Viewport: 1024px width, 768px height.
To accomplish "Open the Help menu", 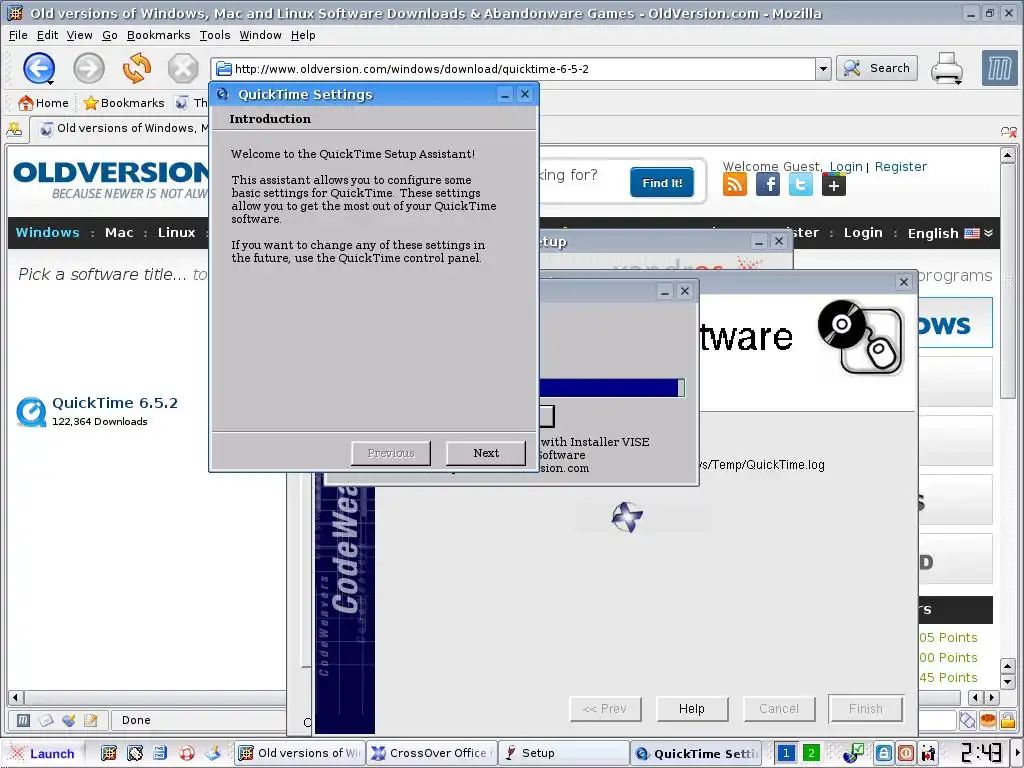I will point(303,35).
